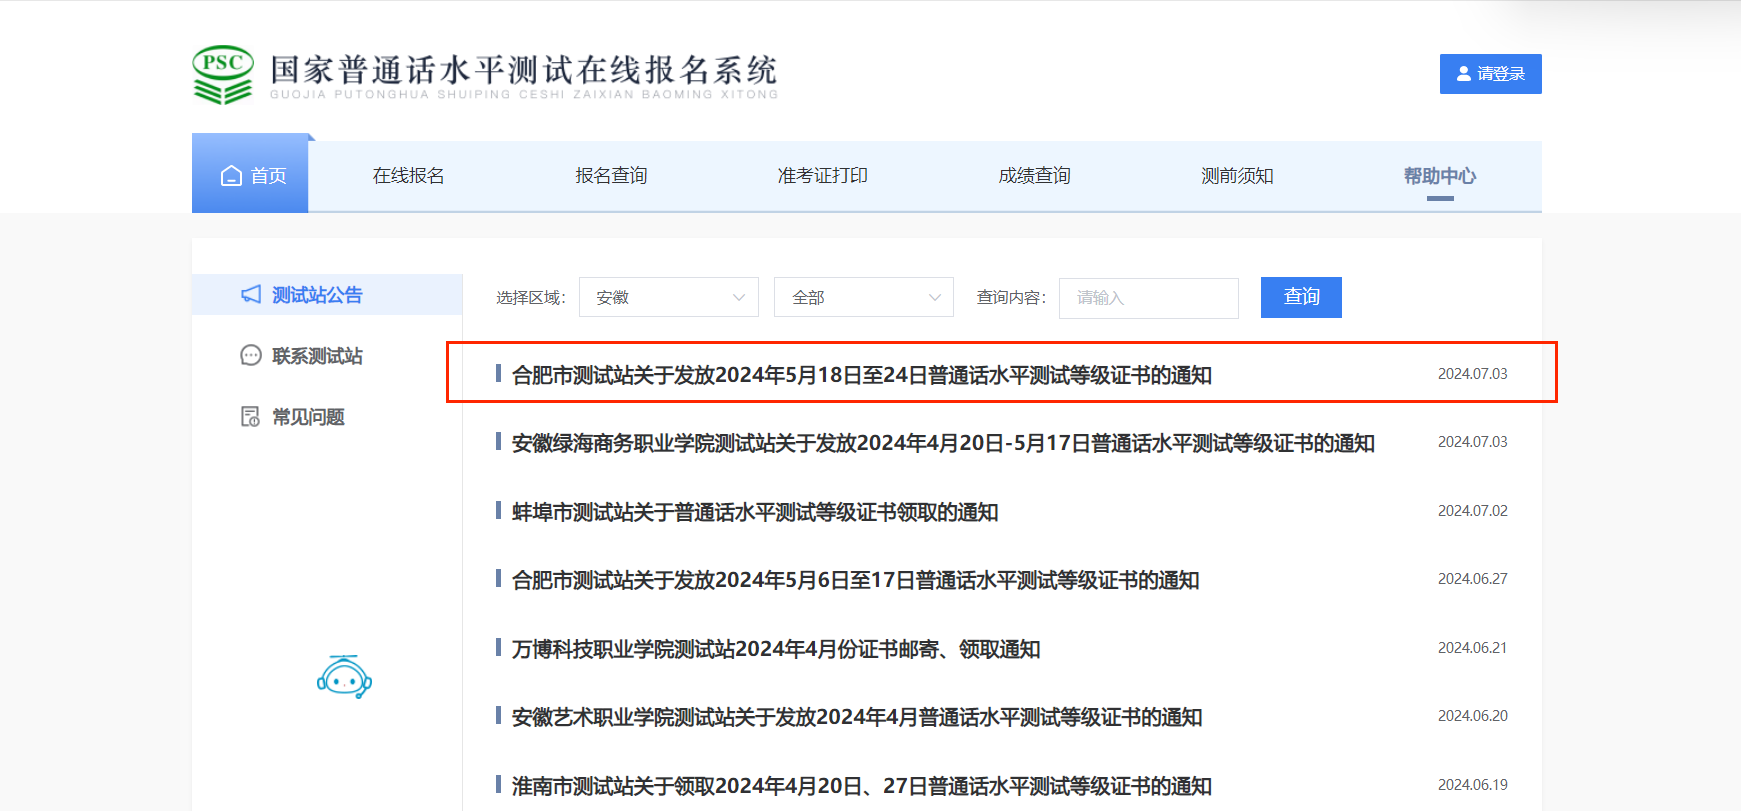Switch to 成绩查询 tab
Viewport: 1741px width, 811px height.
coord(1034,176)
